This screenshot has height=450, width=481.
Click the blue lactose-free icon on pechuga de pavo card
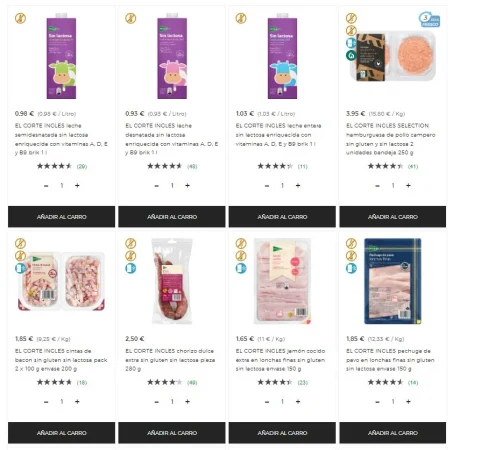coord(351,268)
